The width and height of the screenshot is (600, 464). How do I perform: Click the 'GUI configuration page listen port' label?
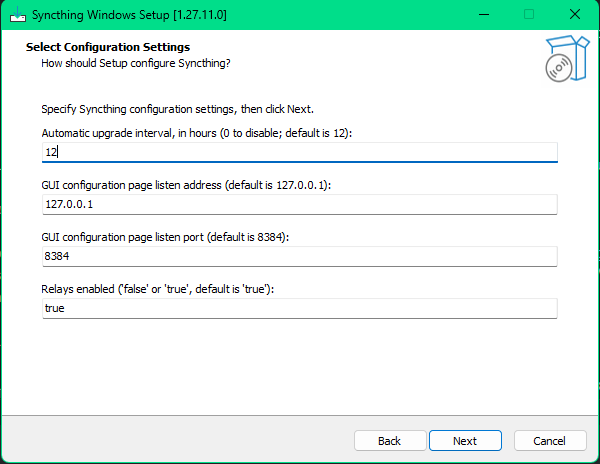pyautogui.click(x=165, y=237)
